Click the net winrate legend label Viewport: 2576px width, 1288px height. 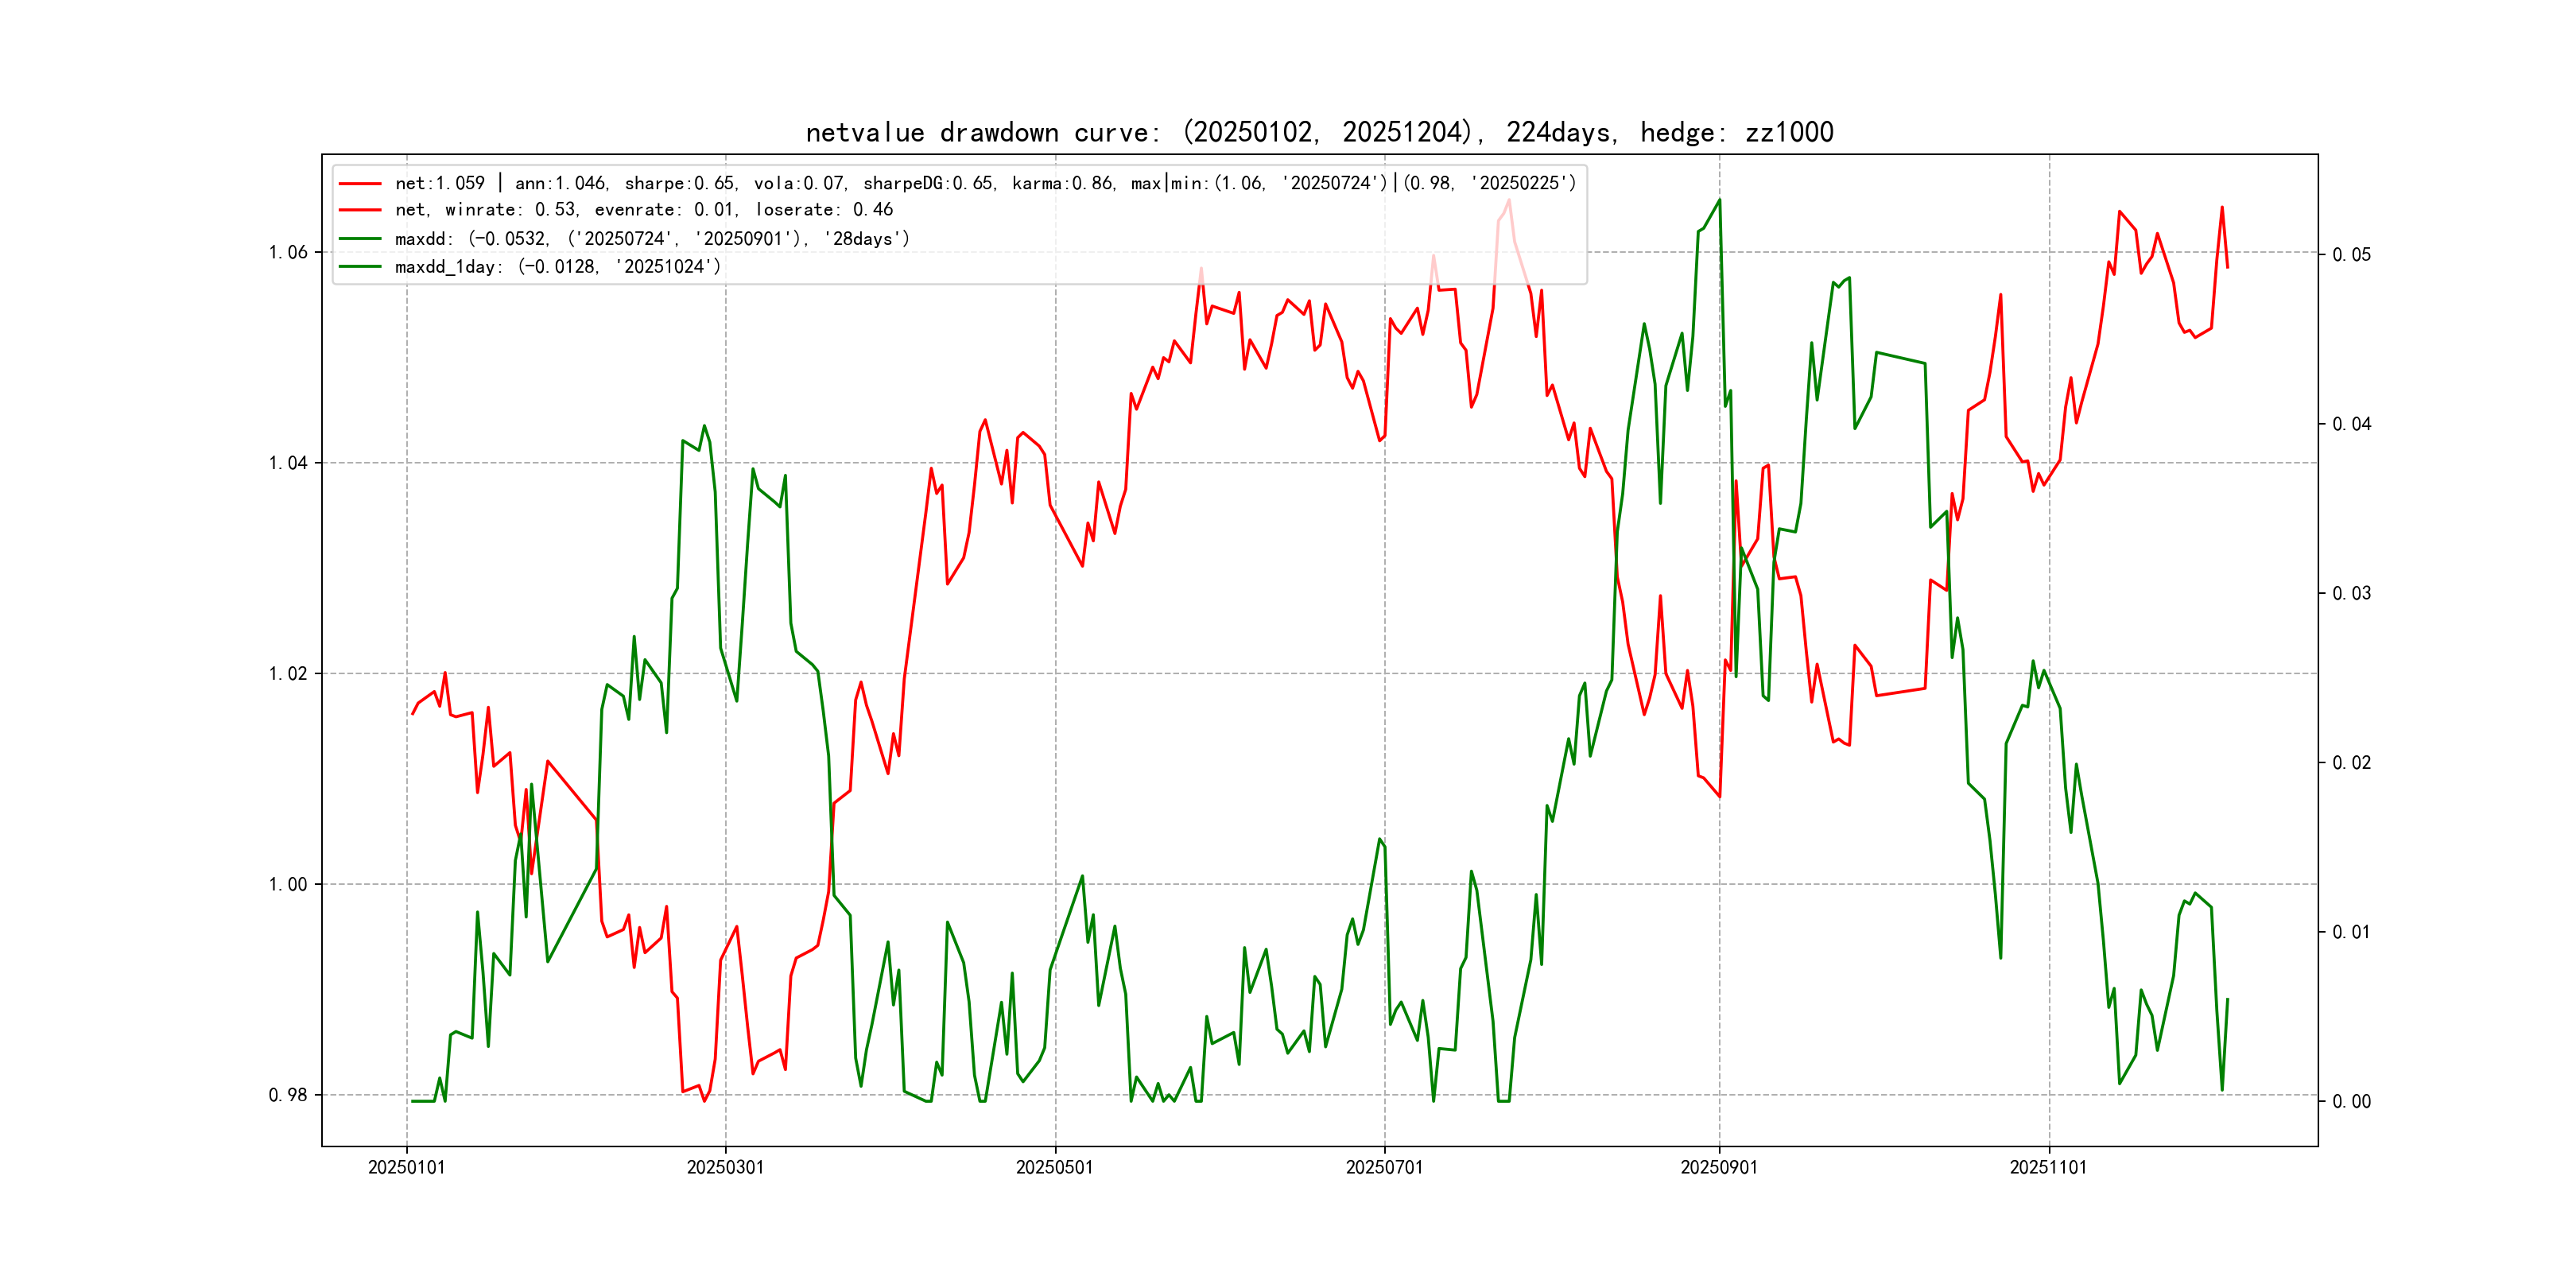pyautogui.click(x=644, y=210)
